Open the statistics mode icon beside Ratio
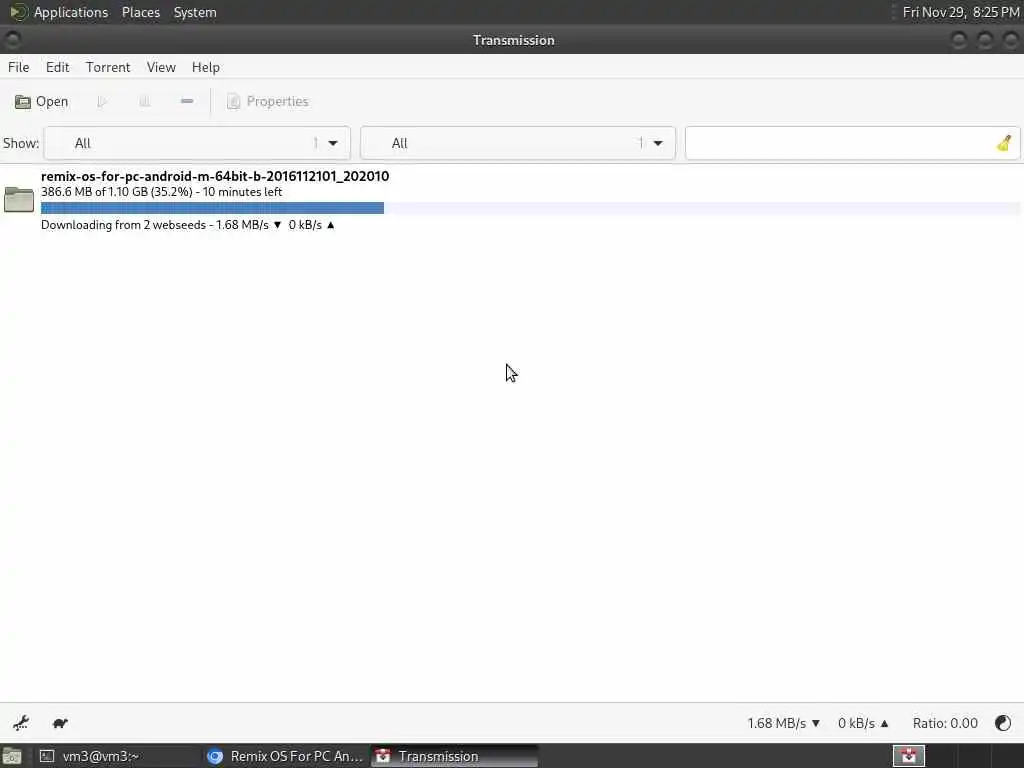 coord(1003,723)
